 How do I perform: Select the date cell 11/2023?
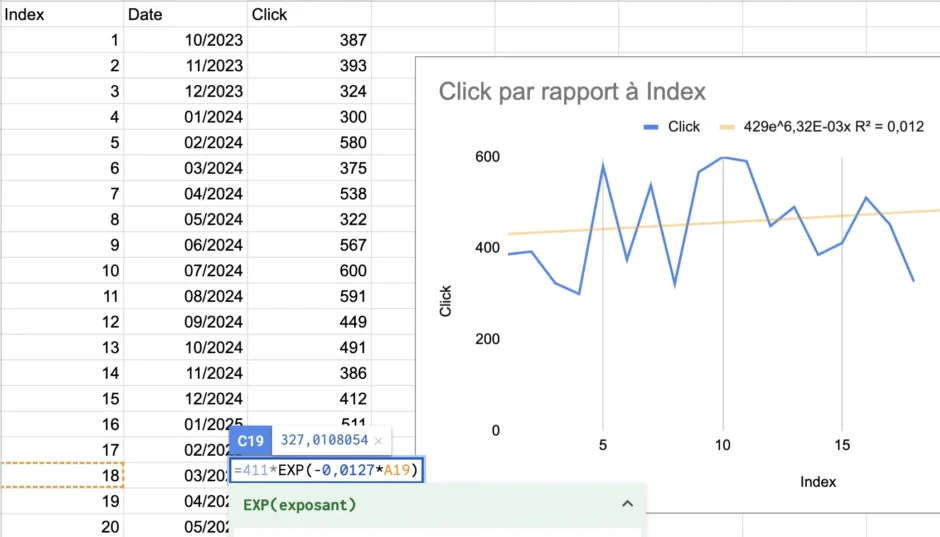point(185,65)
